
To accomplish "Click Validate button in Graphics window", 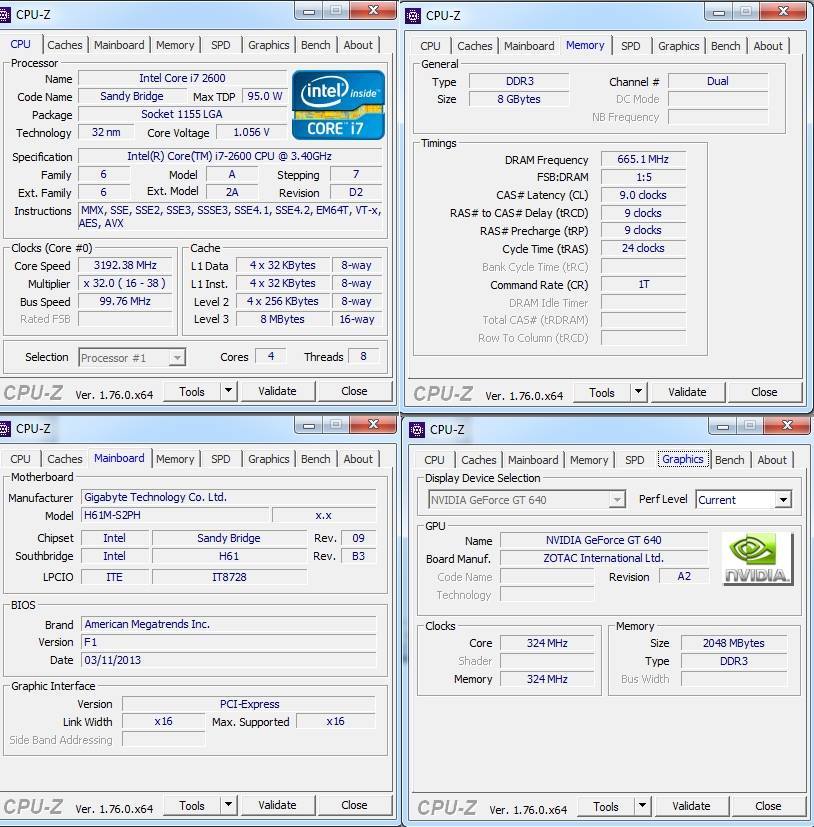I will coord(691,806).
